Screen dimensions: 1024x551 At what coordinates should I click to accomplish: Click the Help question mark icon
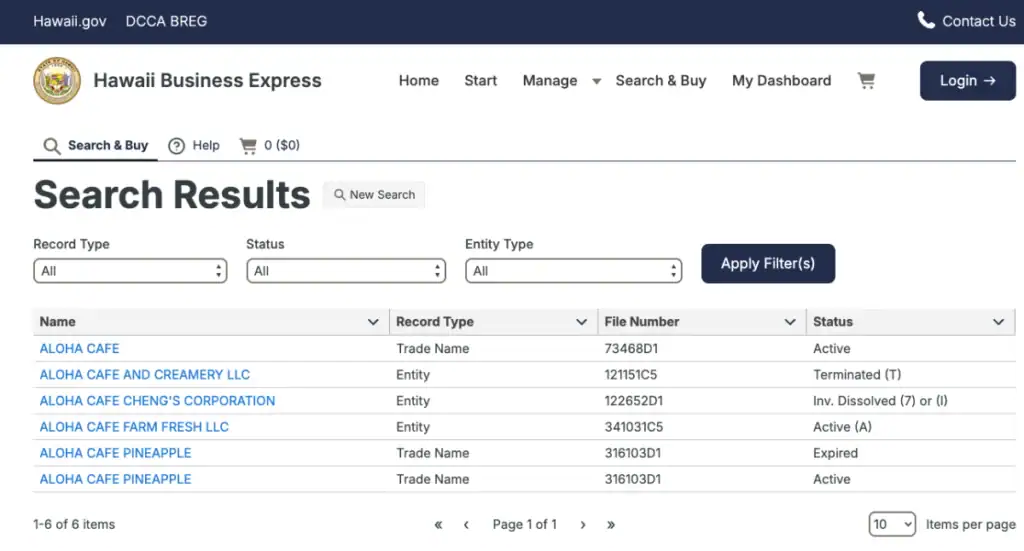(x=176, y=146)
